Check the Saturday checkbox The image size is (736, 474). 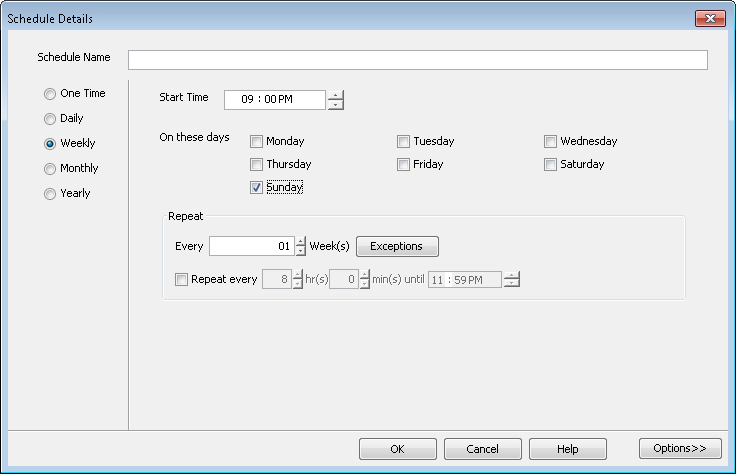551,165
